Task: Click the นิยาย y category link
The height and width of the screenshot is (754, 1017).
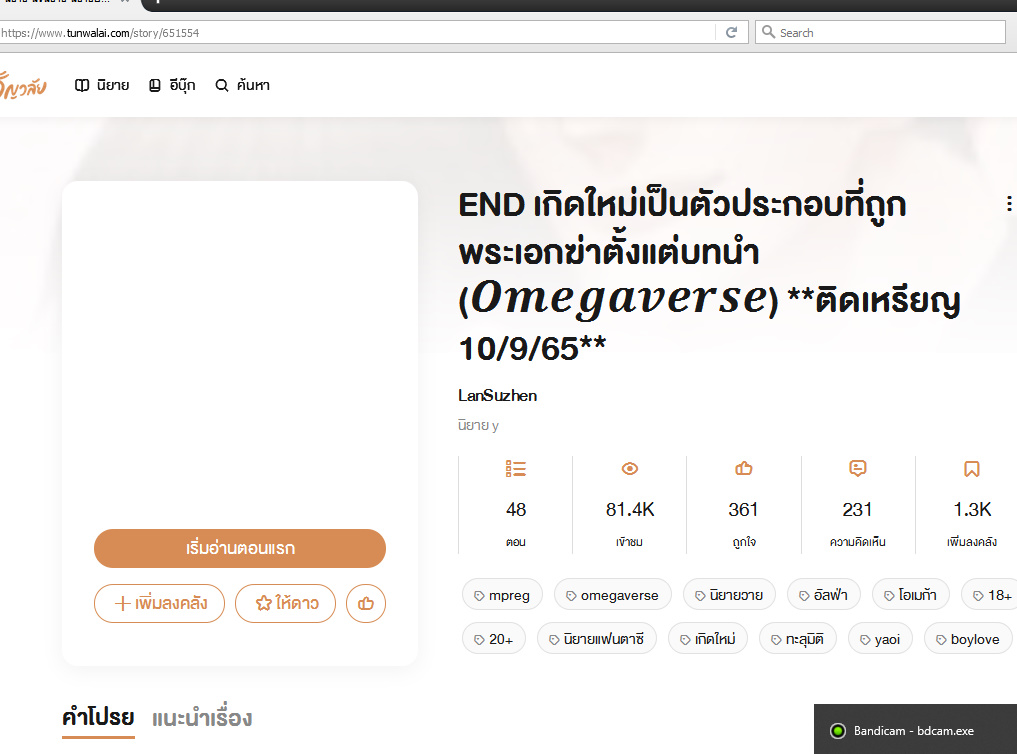Action: 478,425
